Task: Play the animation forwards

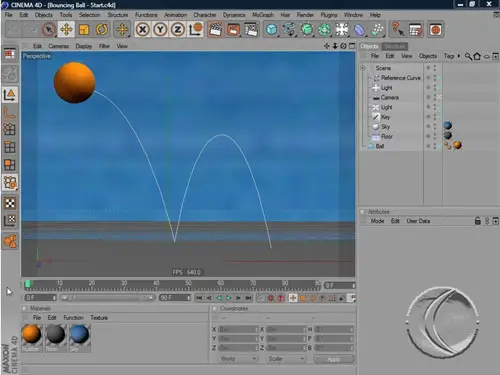Action: coord(229,298)
